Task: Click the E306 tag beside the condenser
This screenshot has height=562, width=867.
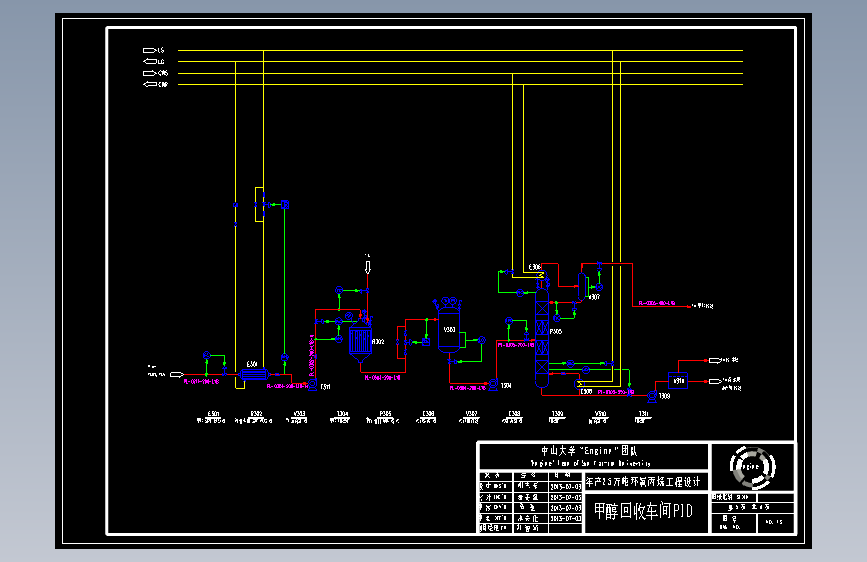Action: 534,267
